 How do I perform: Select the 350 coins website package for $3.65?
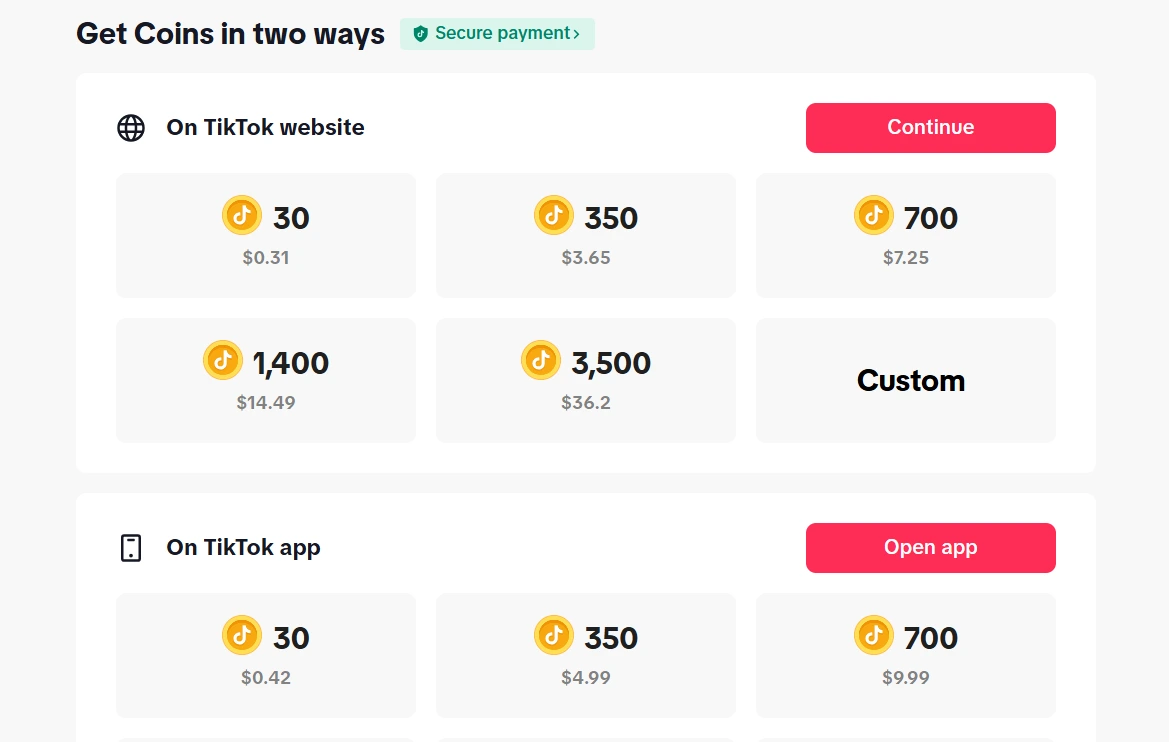tap(586, 236)
